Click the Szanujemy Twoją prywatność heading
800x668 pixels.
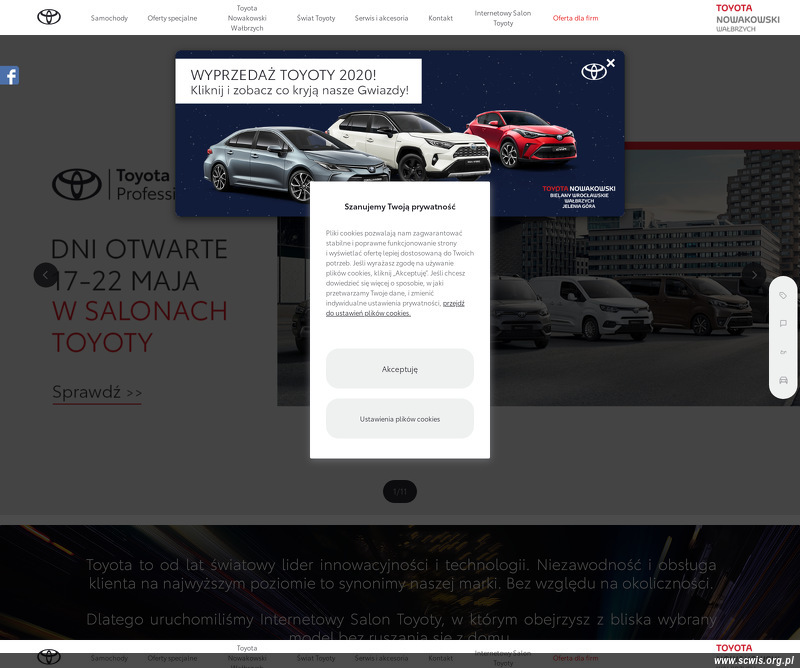399,207
